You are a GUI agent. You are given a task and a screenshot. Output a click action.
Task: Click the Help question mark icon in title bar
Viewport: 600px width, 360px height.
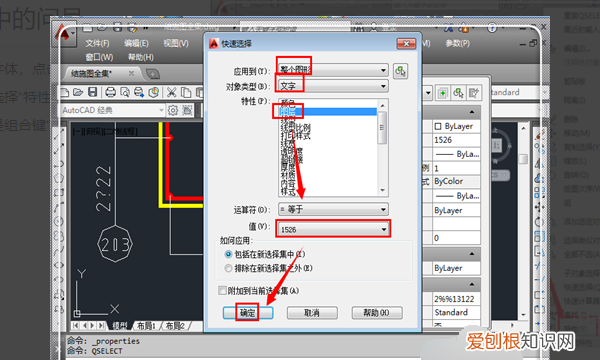coord(492,28)
